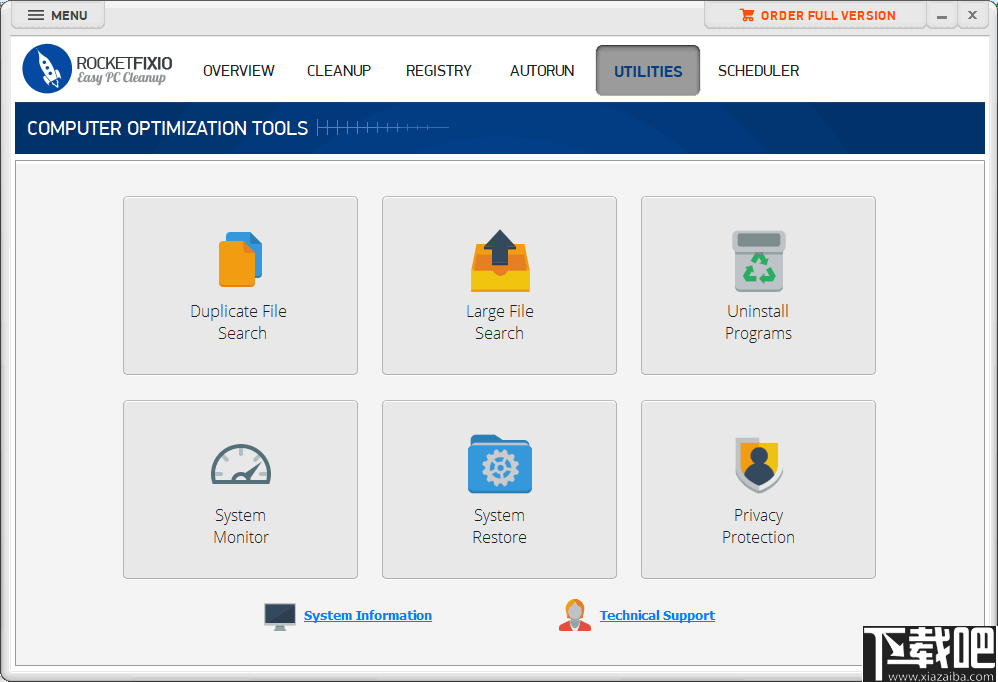Switch to the CLEANUP tab
The height and width of the screenshot is (682, 998).
[x=339, y=71]
